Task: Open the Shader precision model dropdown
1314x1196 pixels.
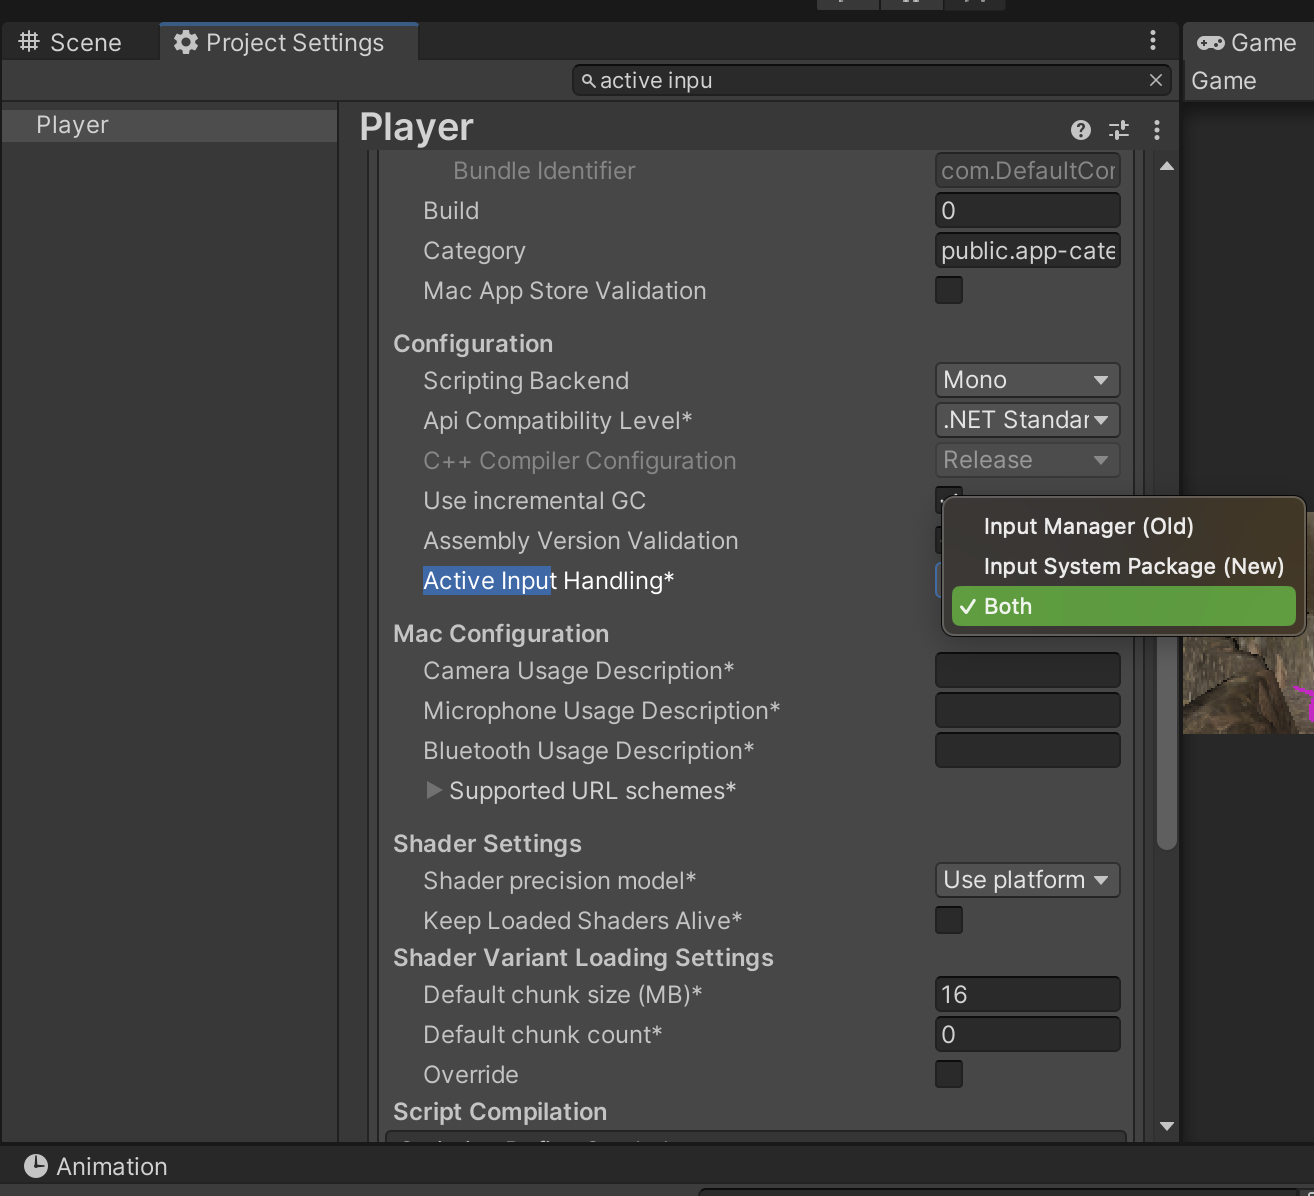Action: point(1027,880)
